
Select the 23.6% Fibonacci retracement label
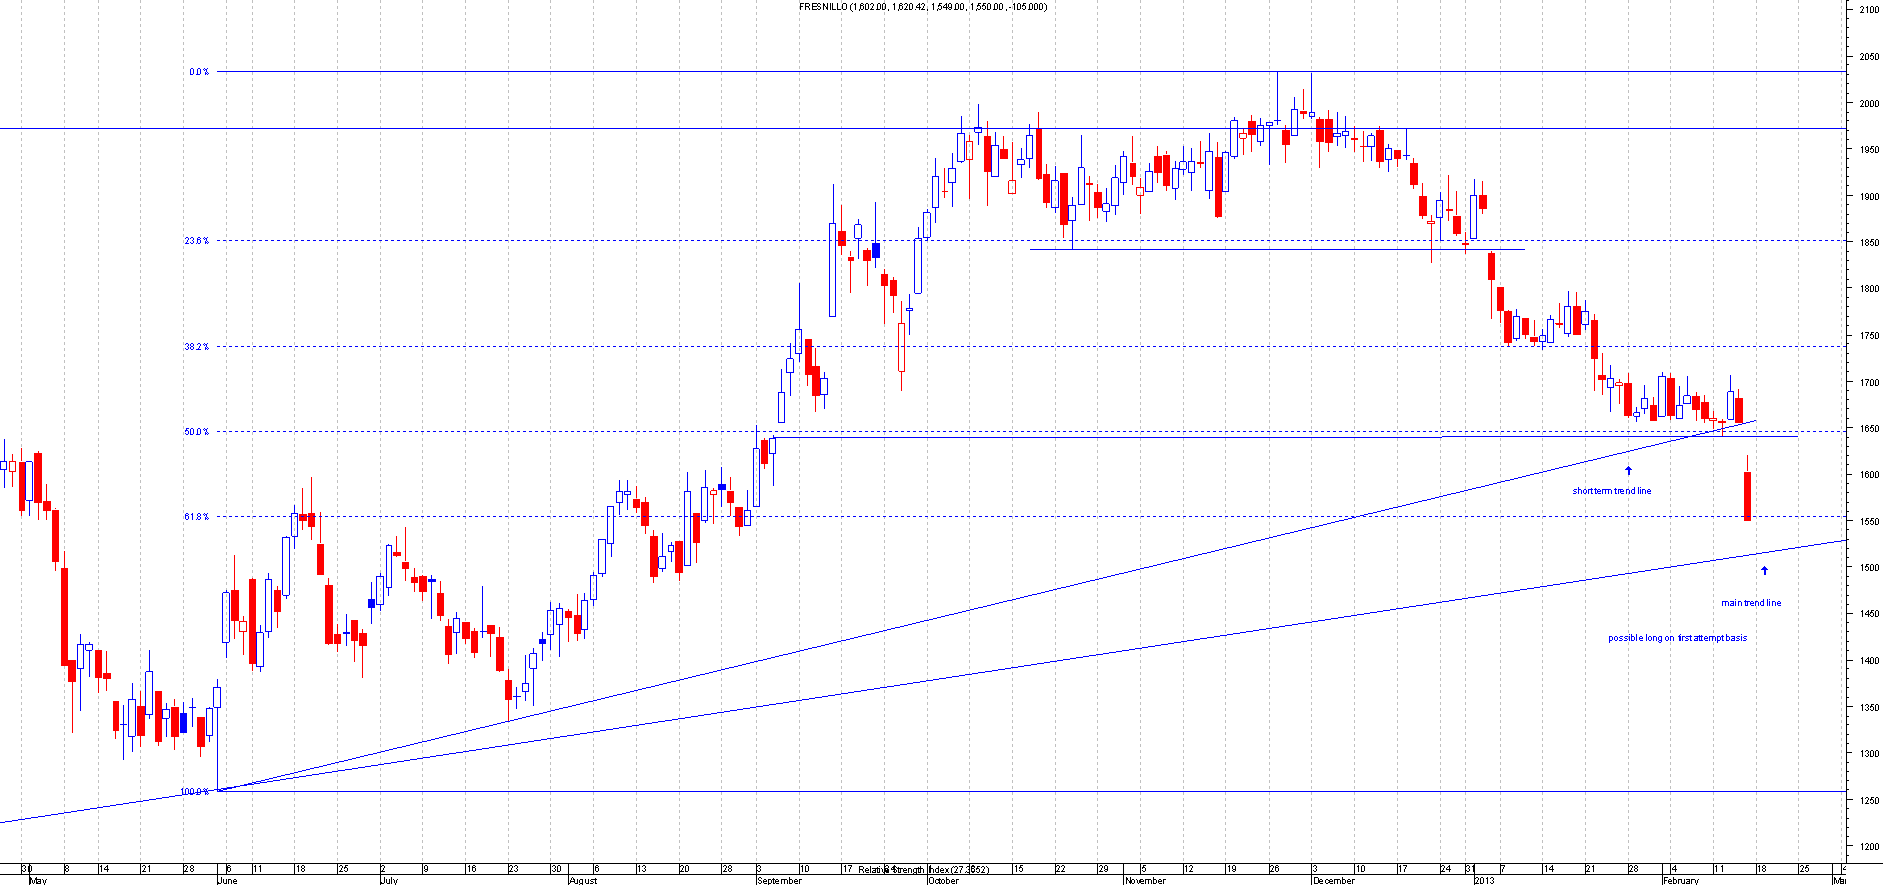(x=196, y=241)
